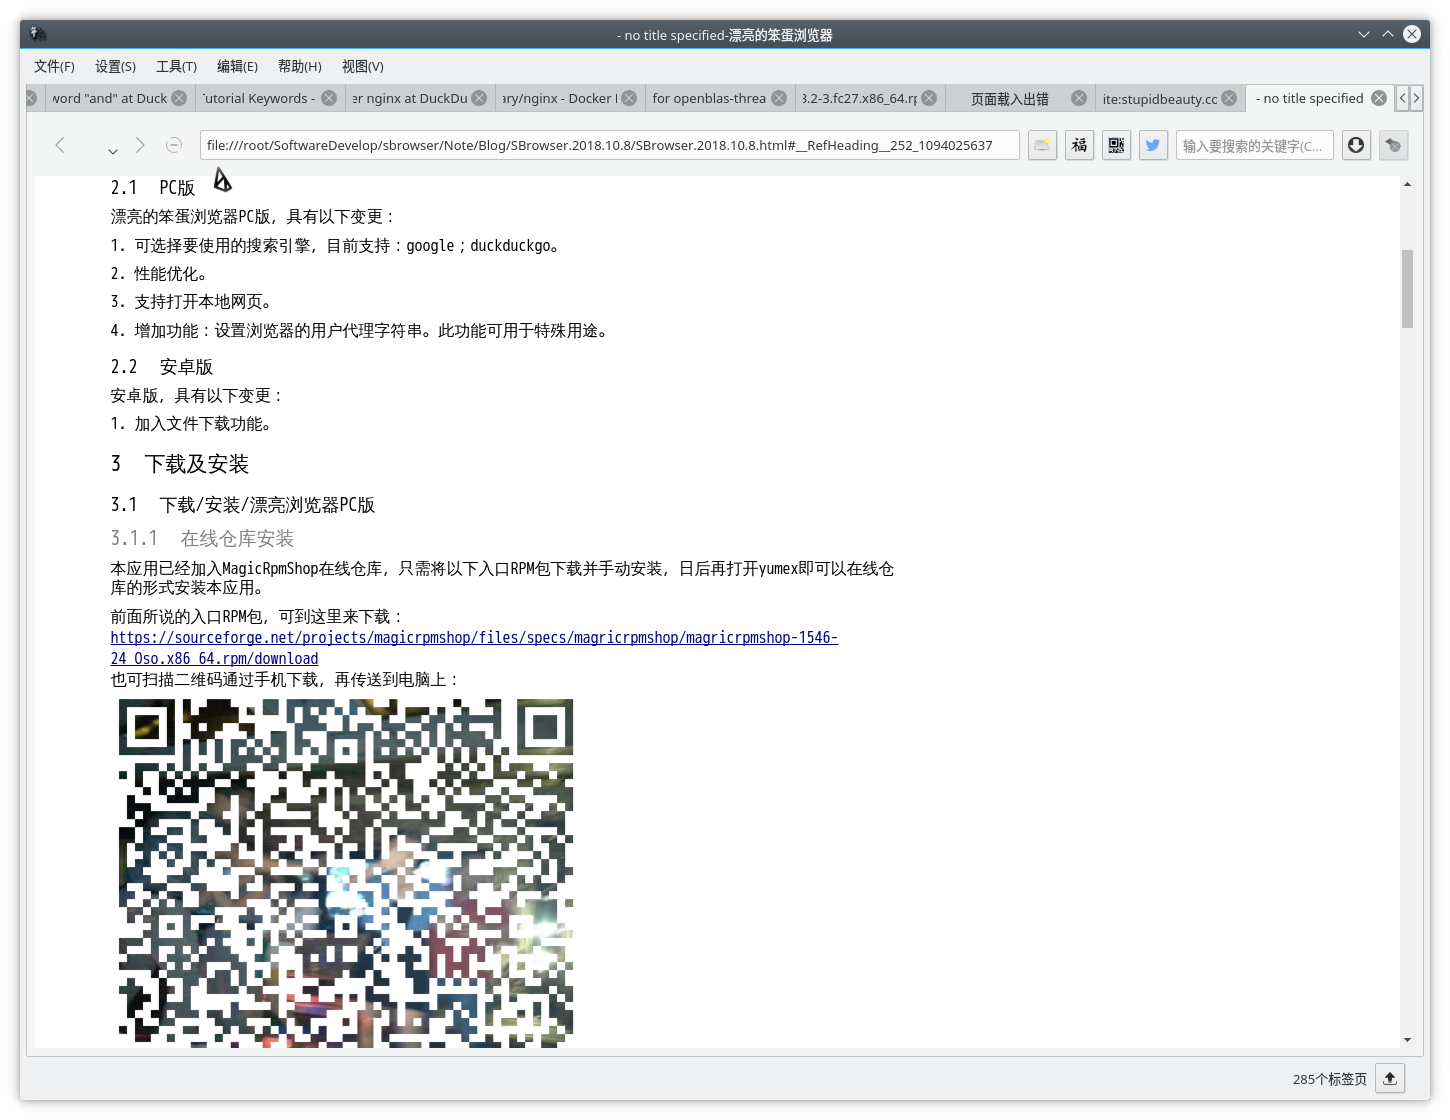Open the 文件(F) menu
Screen dimensions: 1450x1120
[54, 66]
